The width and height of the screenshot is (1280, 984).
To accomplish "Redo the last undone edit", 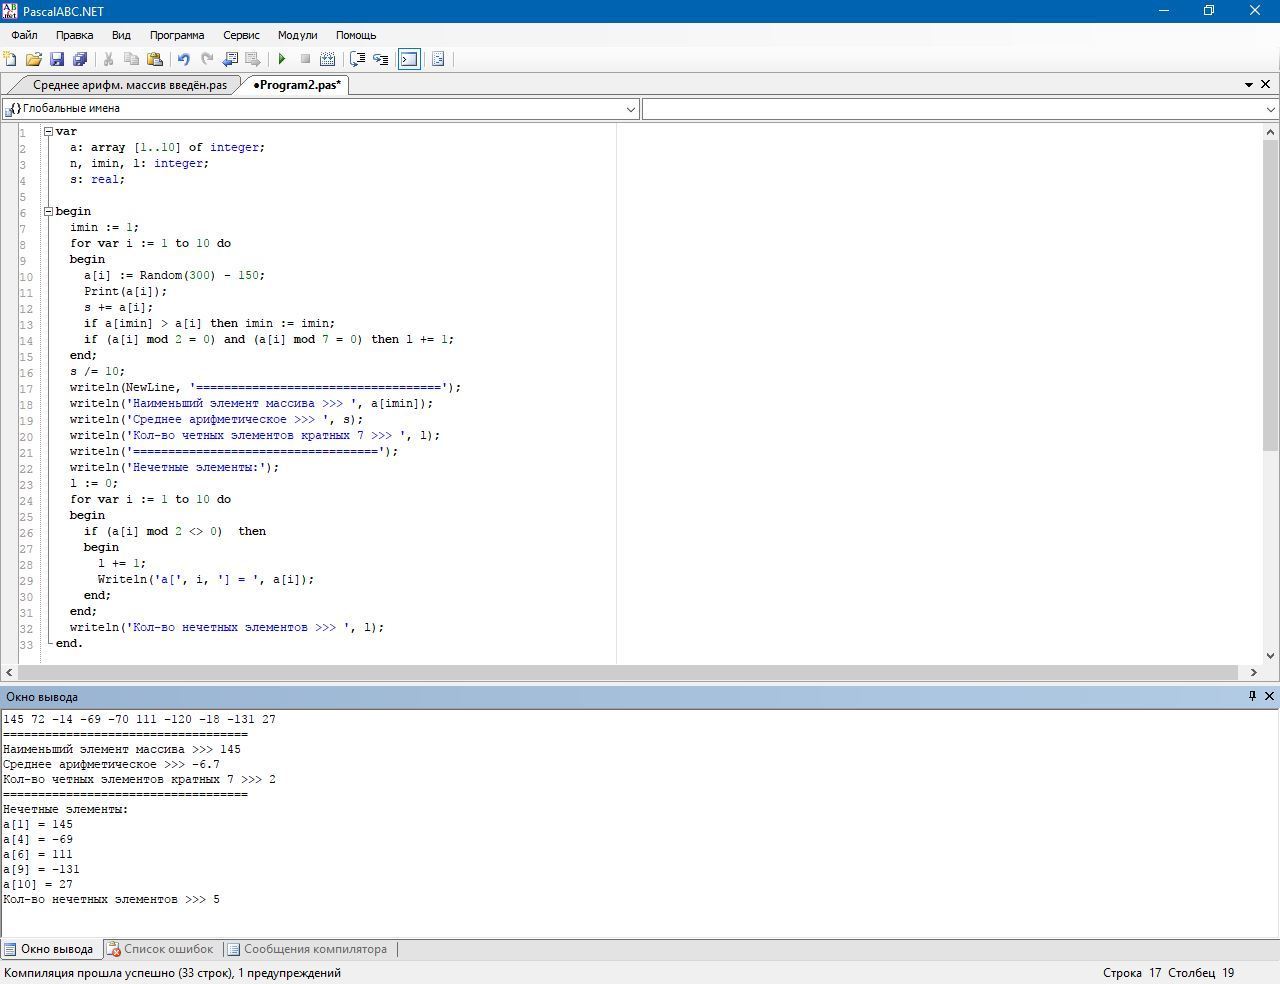I will coord(207,59).
